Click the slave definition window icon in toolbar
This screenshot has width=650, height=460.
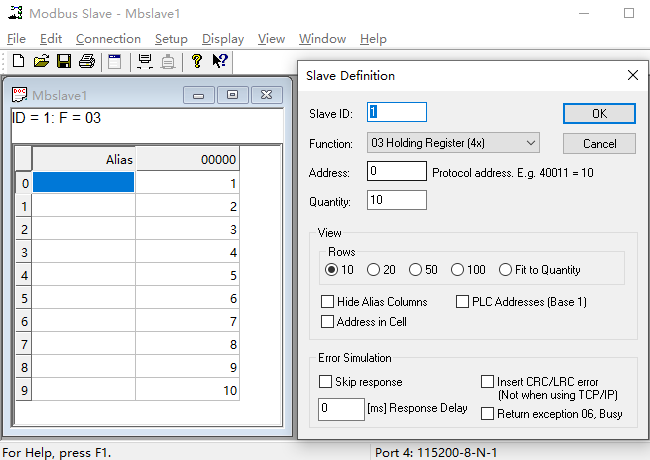pos(115,61)
